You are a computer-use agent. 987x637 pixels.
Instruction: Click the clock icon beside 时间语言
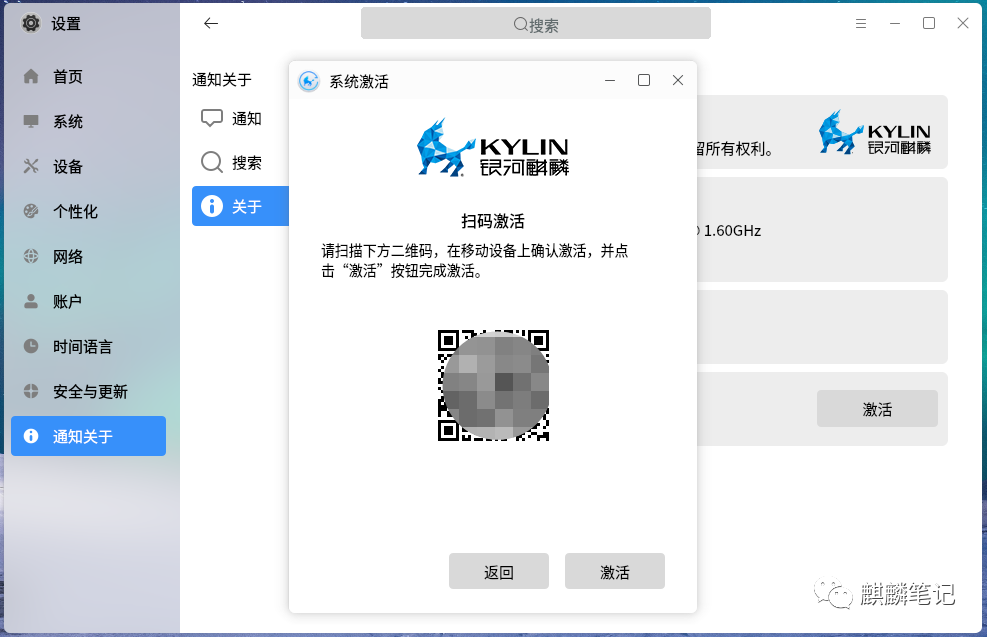[31, 346]
